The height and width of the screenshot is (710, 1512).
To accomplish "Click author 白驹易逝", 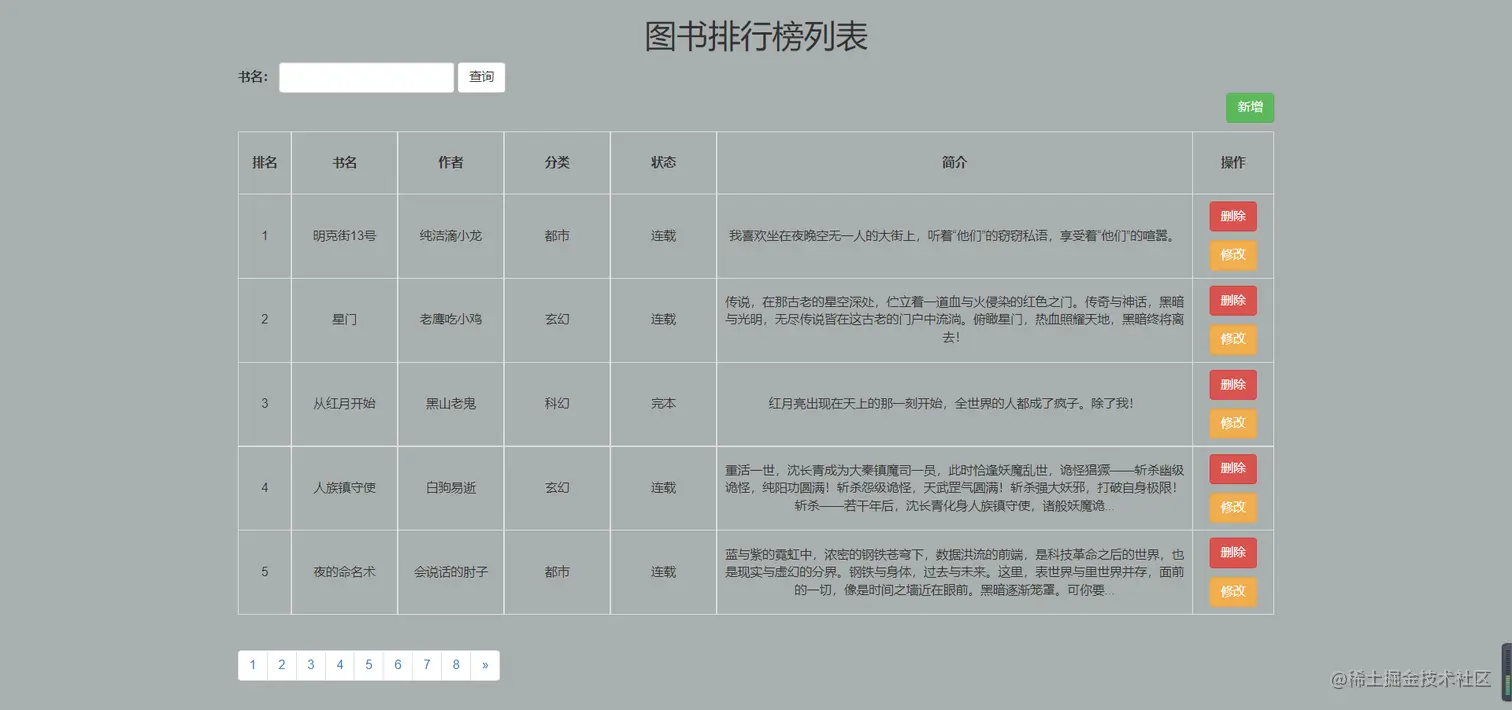I will click(451, 488).
